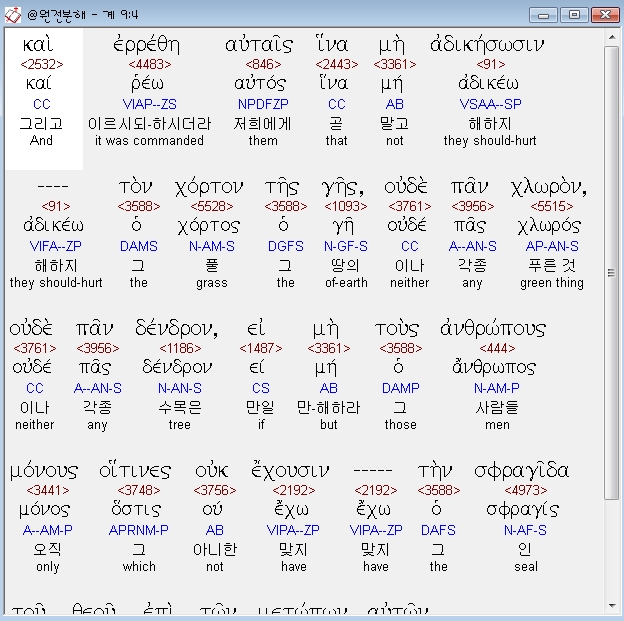Select the Greek word αὐταῖς
The image size is (624, 621).
(x=259, y=45)
